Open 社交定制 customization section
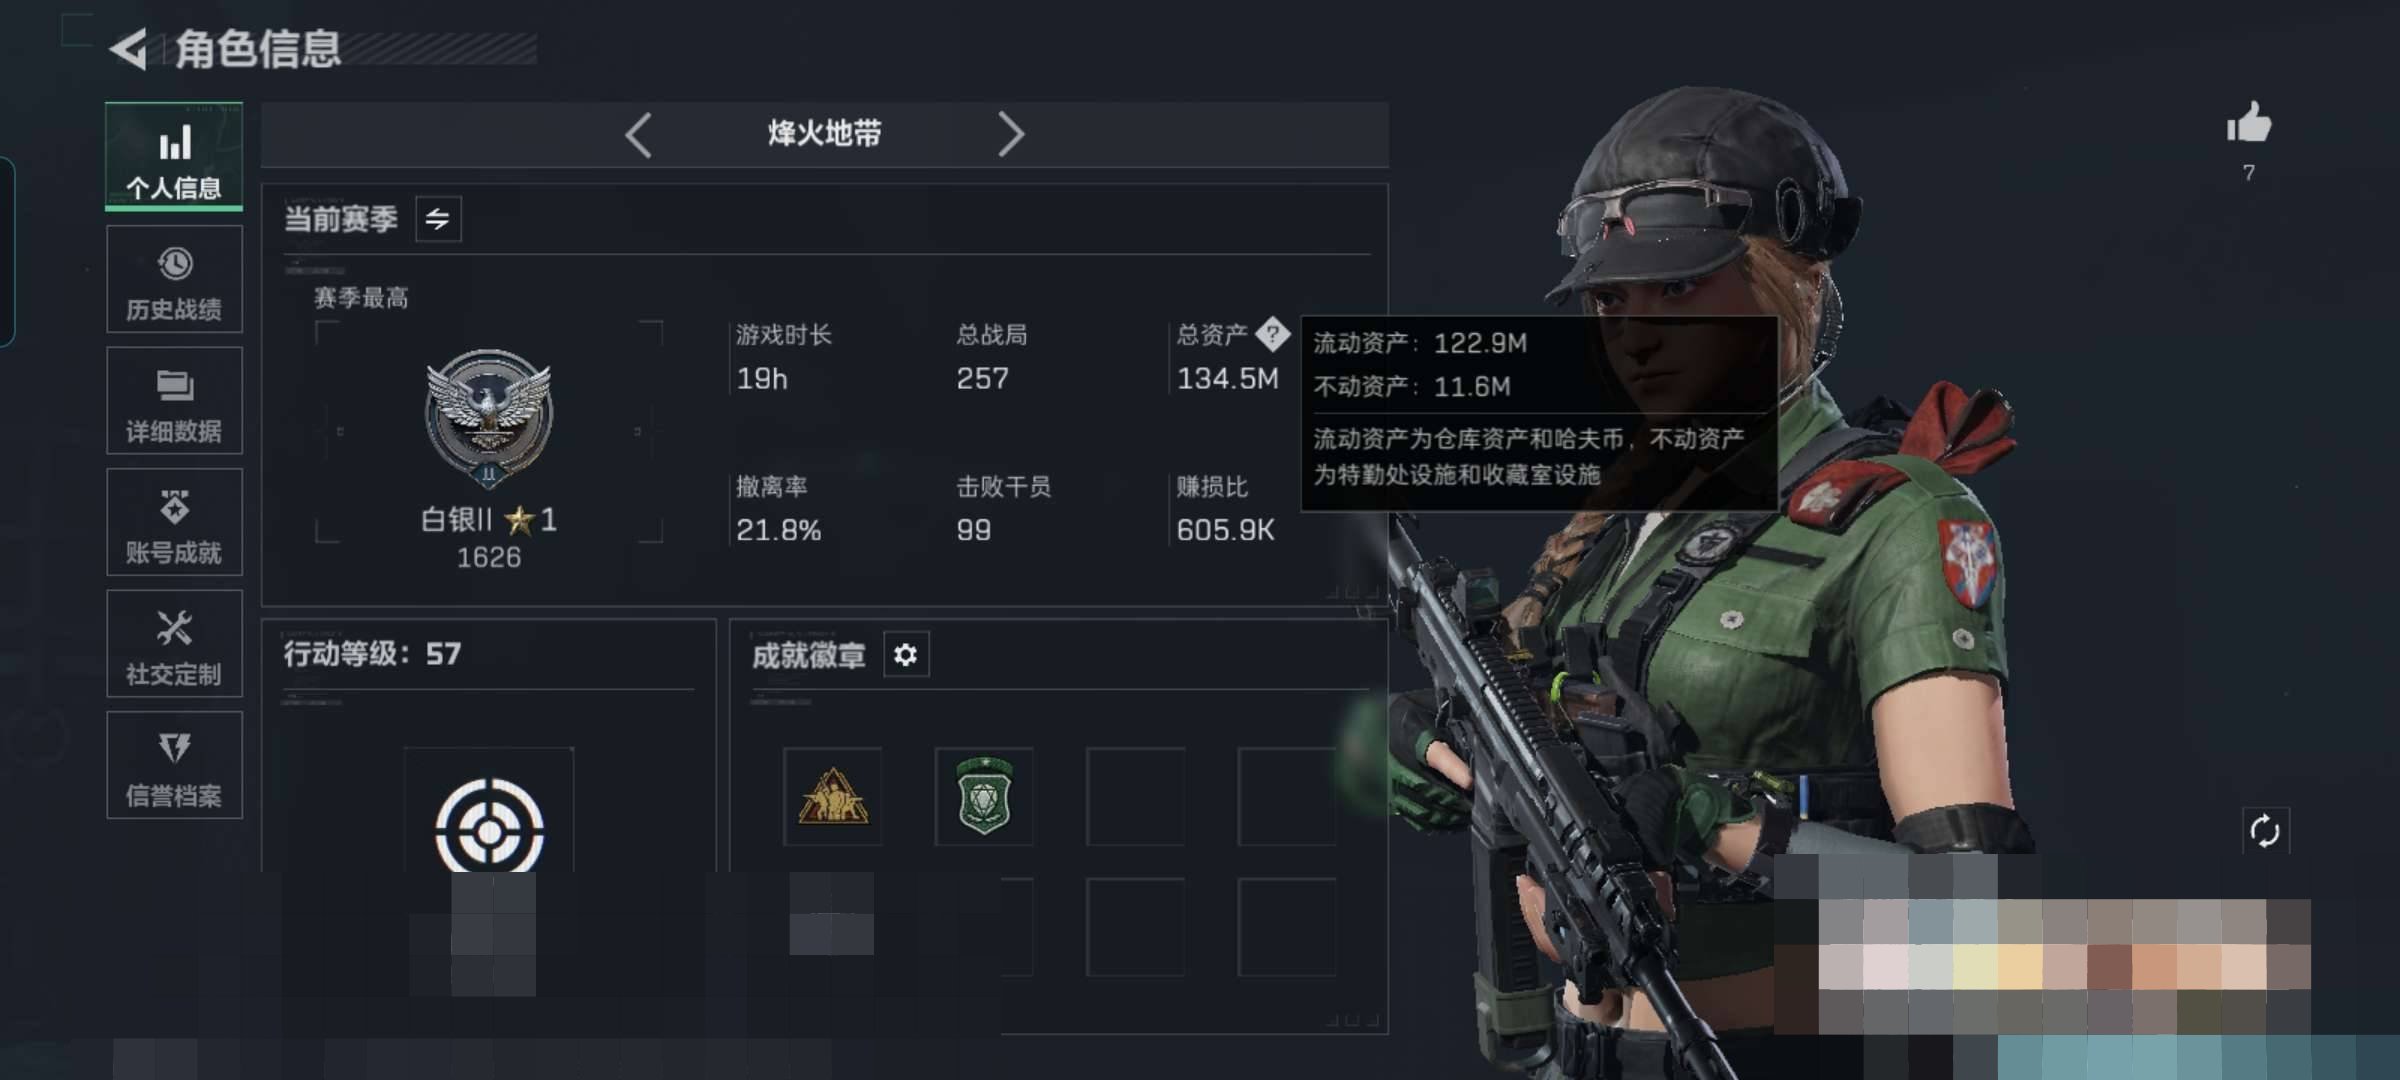Screen dimensions: 2400x1080 (174, 643)
